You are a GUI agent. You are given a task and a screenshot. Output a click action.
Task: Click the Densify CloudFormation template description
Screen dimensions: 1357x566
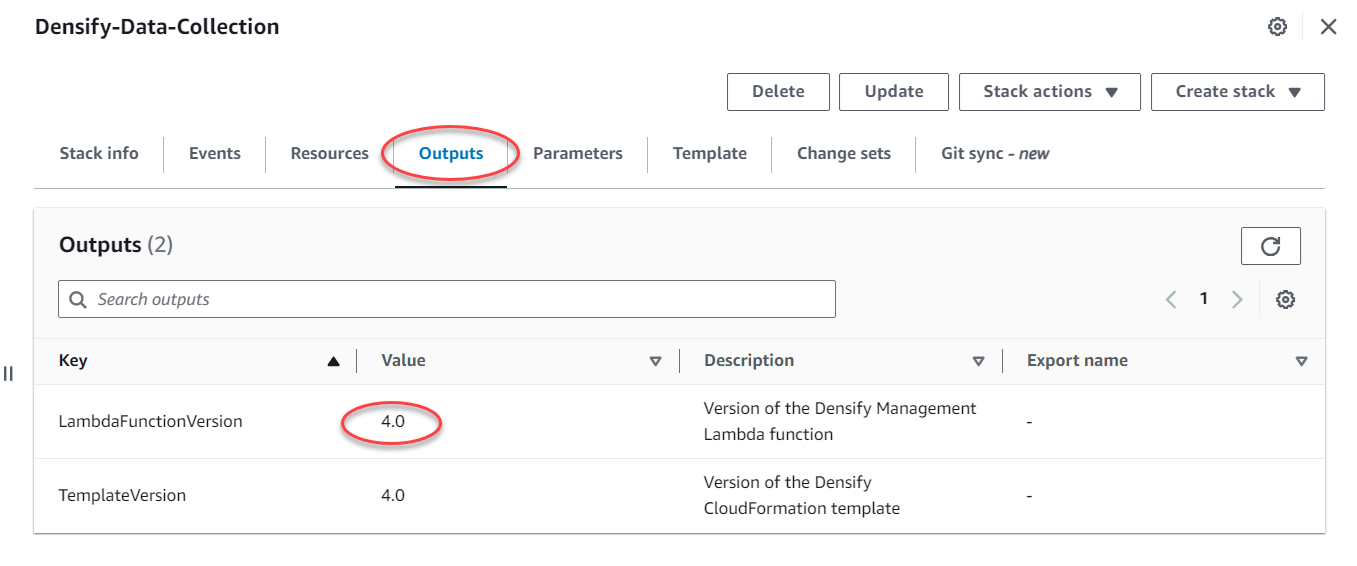(x=802, y=495)
